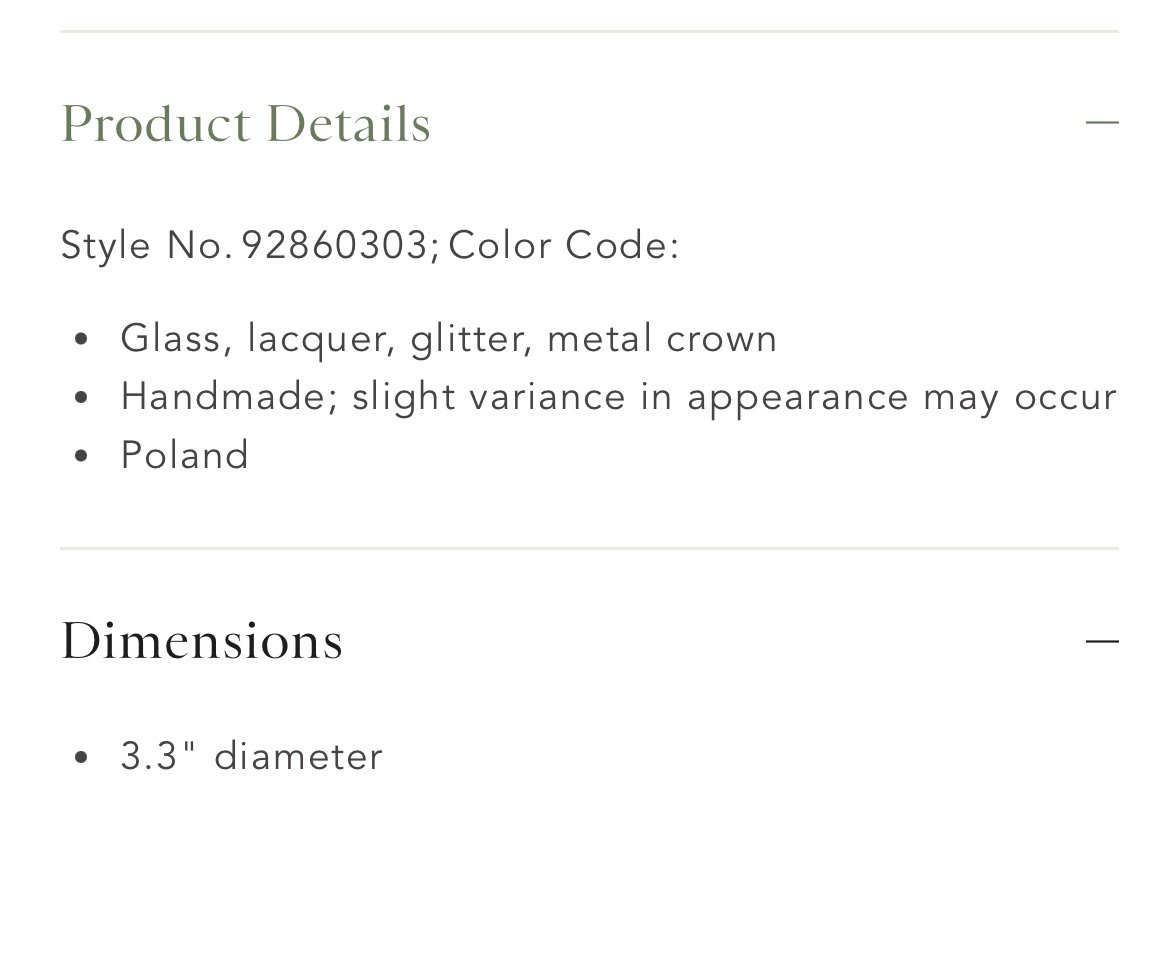Click the 3.3" diameter bullet item

click(x=252, y=757)
